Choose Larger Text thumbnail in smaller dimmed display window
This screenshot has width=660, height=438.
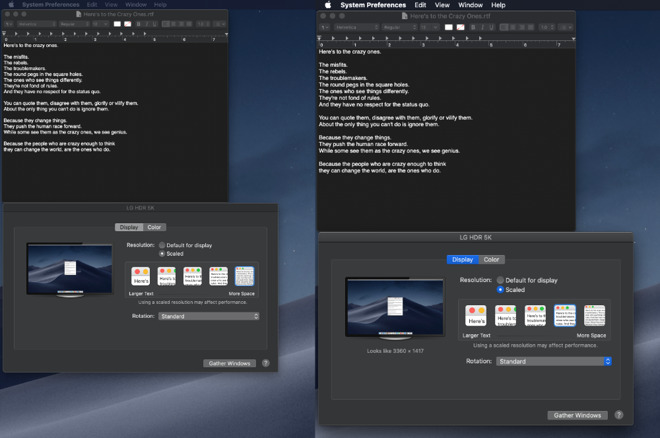click(141, 276)
